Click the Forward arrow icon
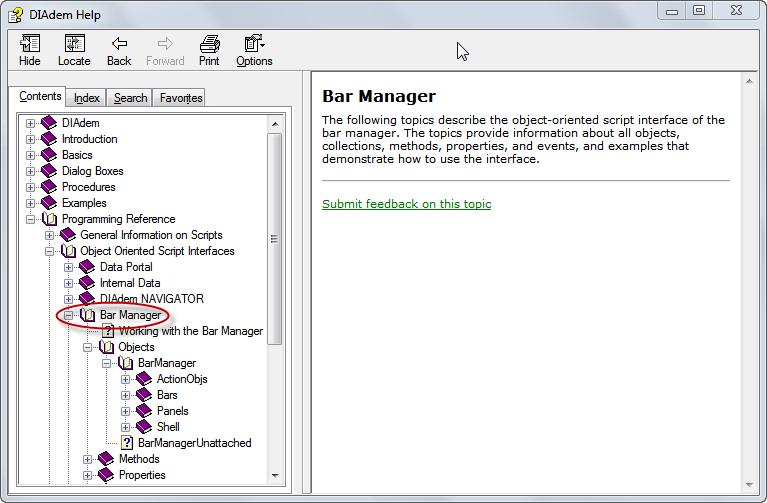Image resolution: width=767 pixels, height=503 pixels. (165, 44)
